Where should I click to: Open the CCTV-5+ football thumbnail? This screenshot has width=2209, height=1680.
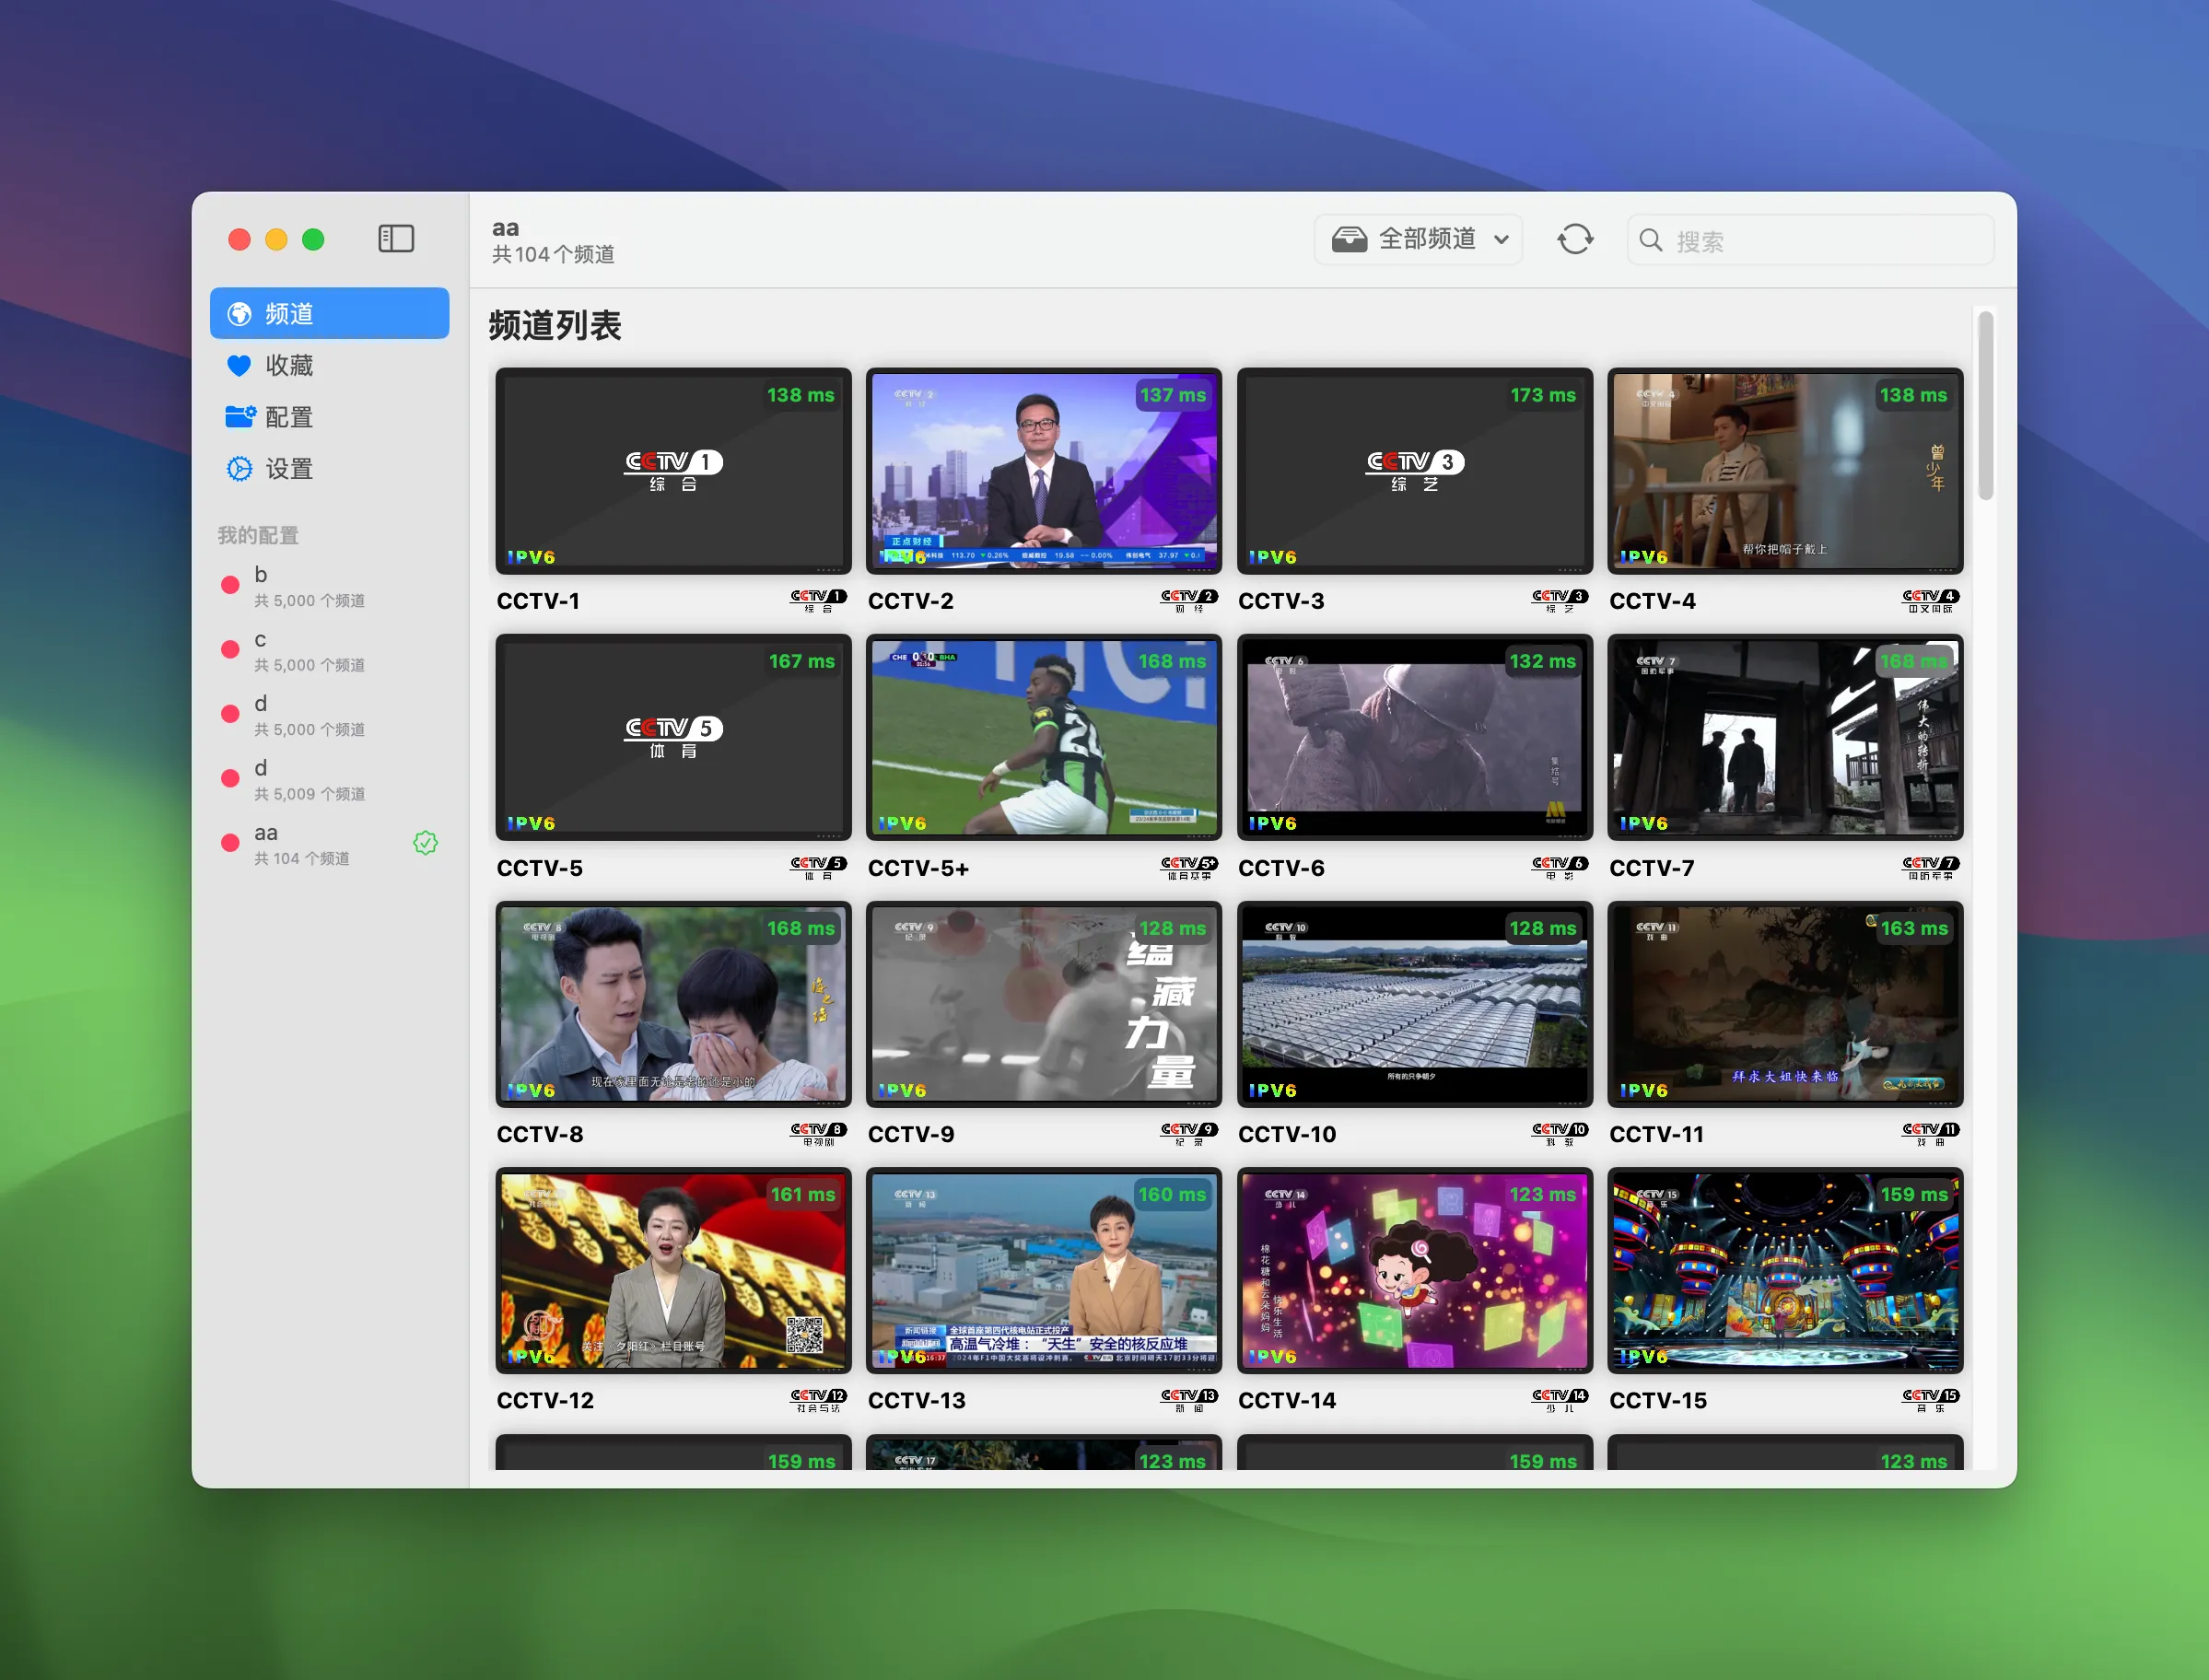click(x=1043, y=737)
